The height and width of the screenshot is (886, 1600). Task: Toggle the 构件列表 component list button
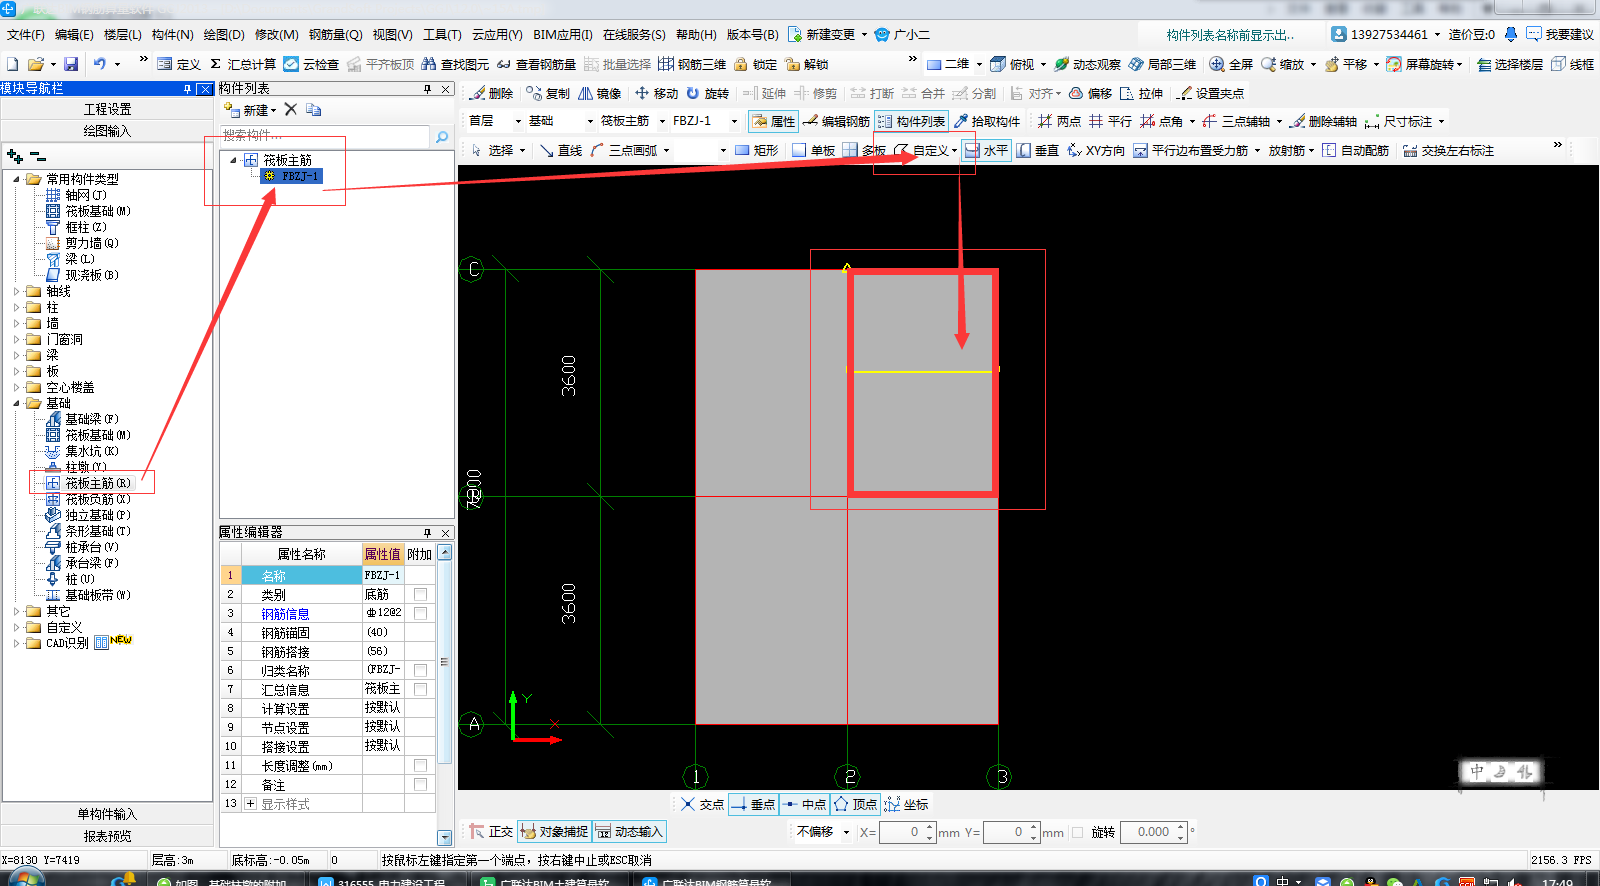[911, 121]
